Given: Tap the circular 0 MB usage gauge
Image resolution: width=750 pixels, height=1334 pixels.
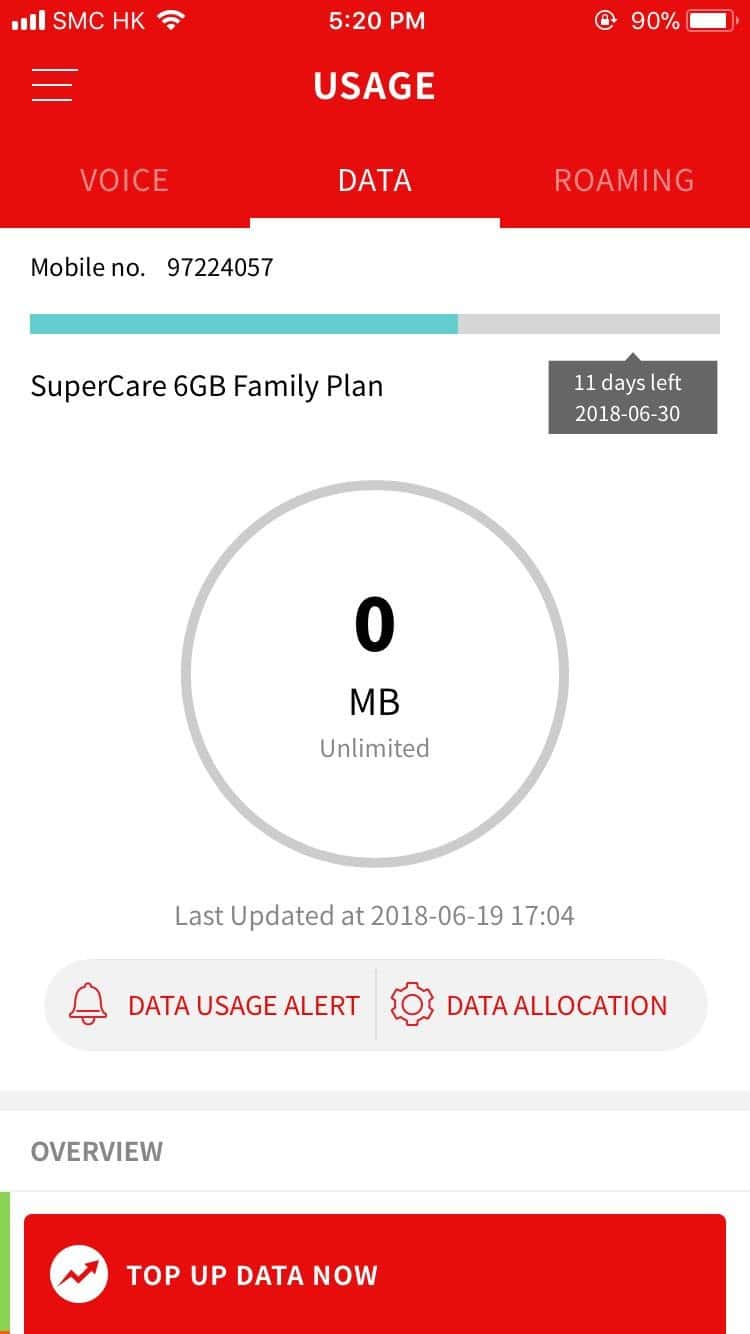Looking at the screenshot, I should pos(375,674).
